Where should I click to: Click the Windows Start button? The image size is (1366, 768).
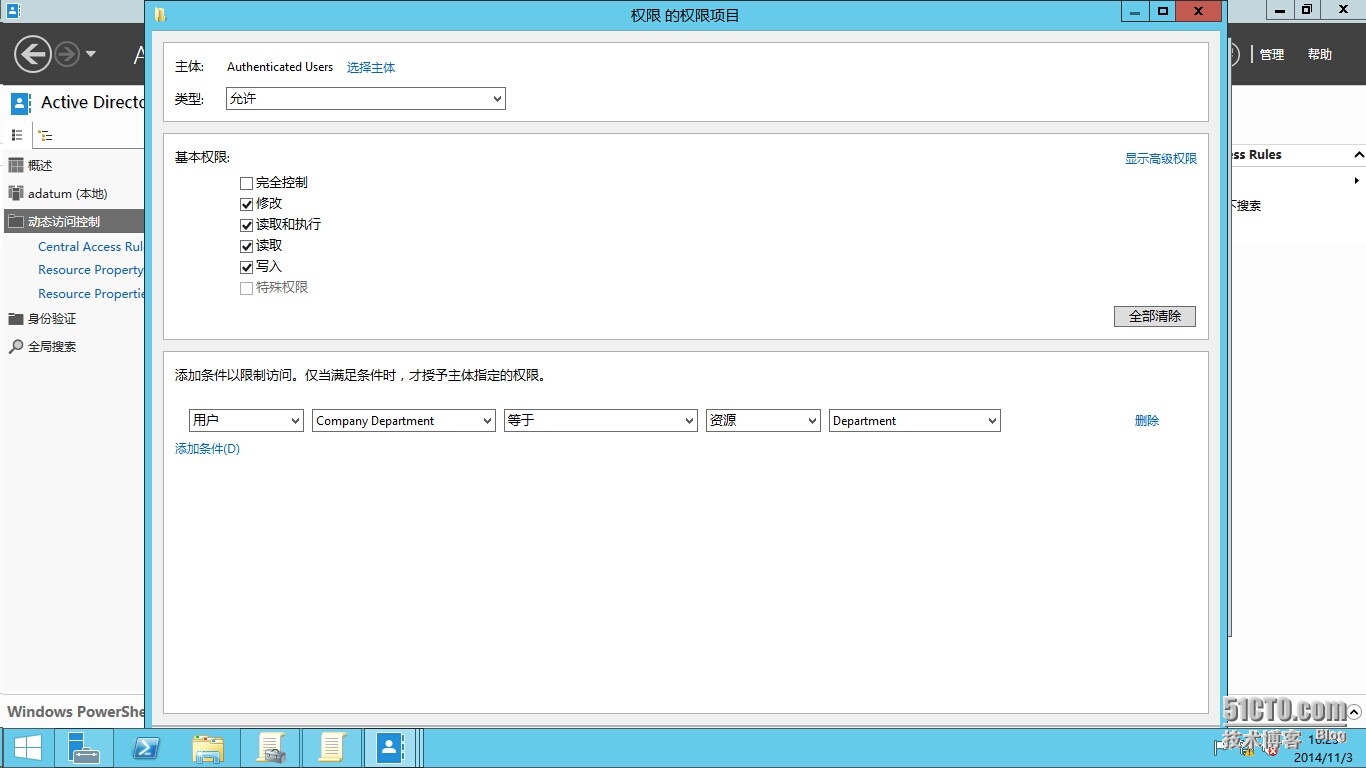click(x=28, y=748)
